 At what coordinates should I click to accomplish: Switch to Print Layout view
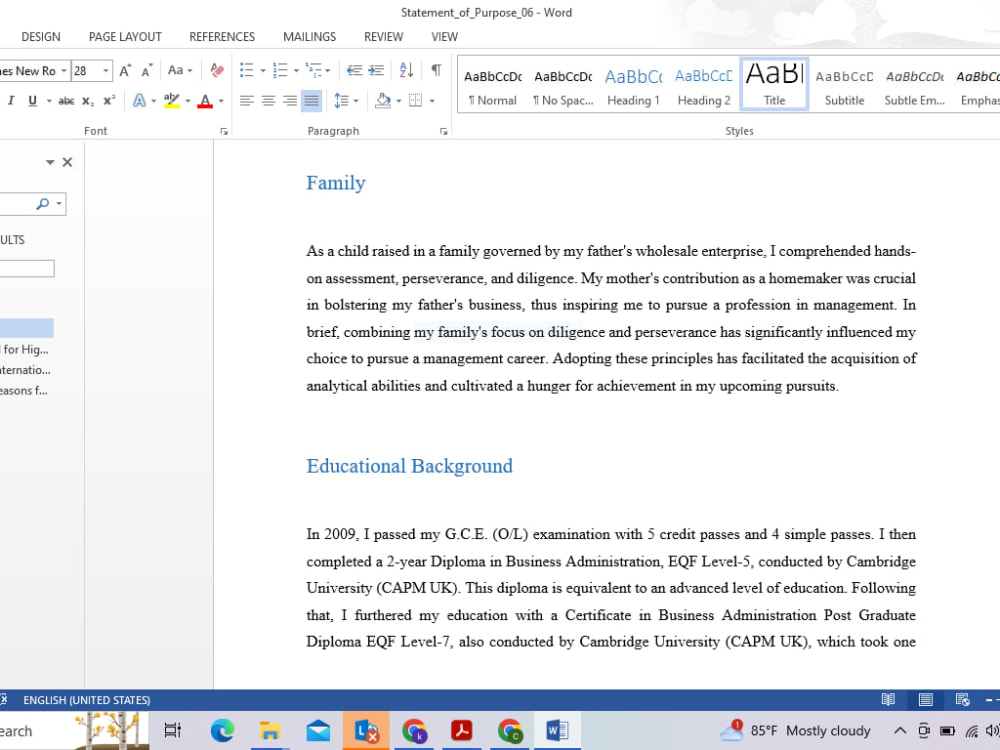[x=925, y=700]
